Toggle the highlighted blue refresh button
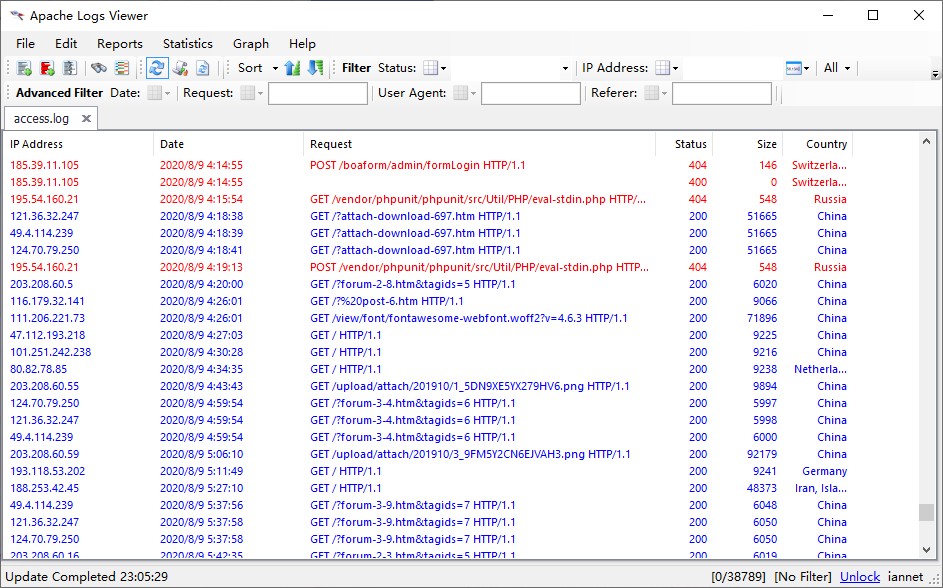The image size is (943, 588). click(157, 68)
